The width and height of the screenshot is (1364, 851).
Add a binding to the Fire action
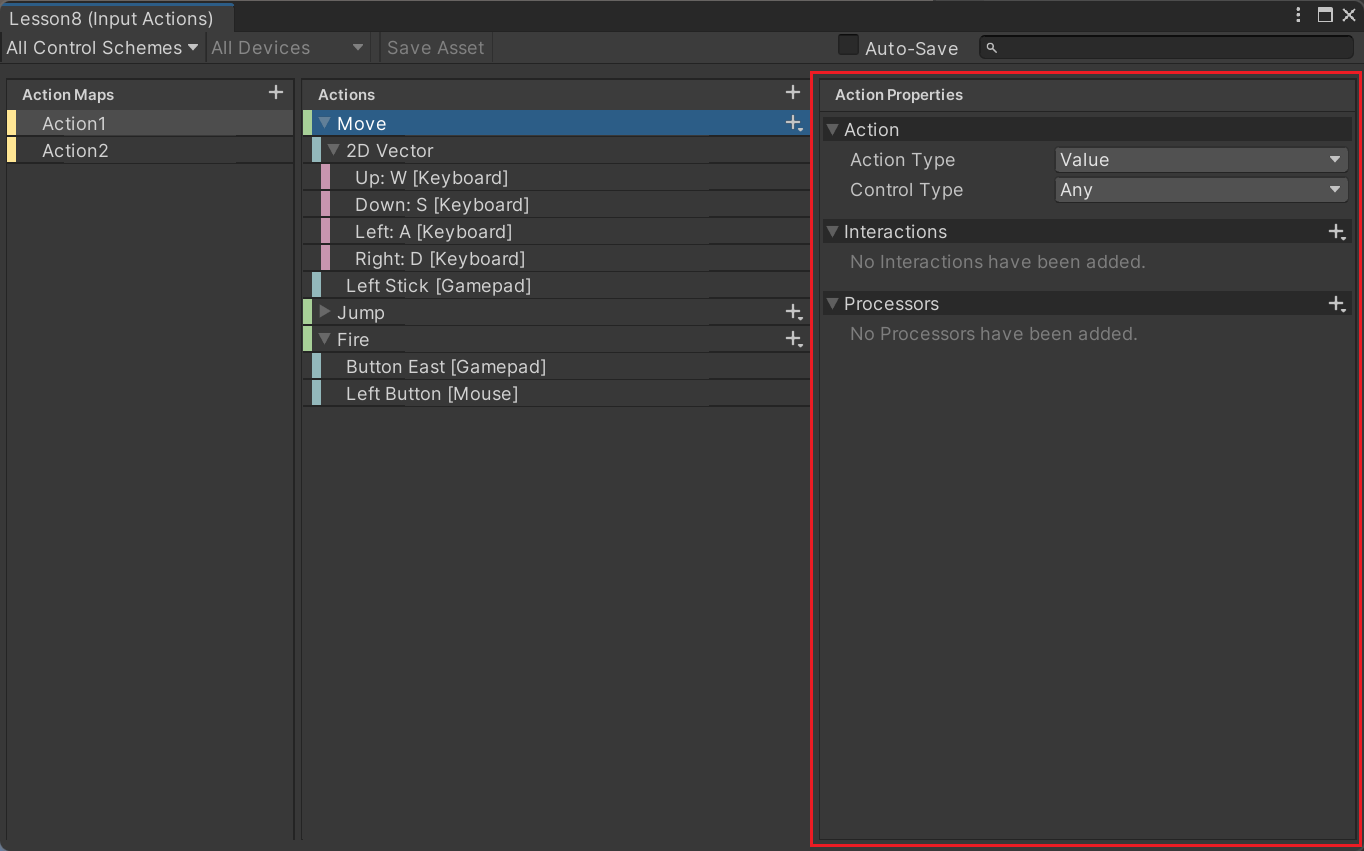pos(793,339)
